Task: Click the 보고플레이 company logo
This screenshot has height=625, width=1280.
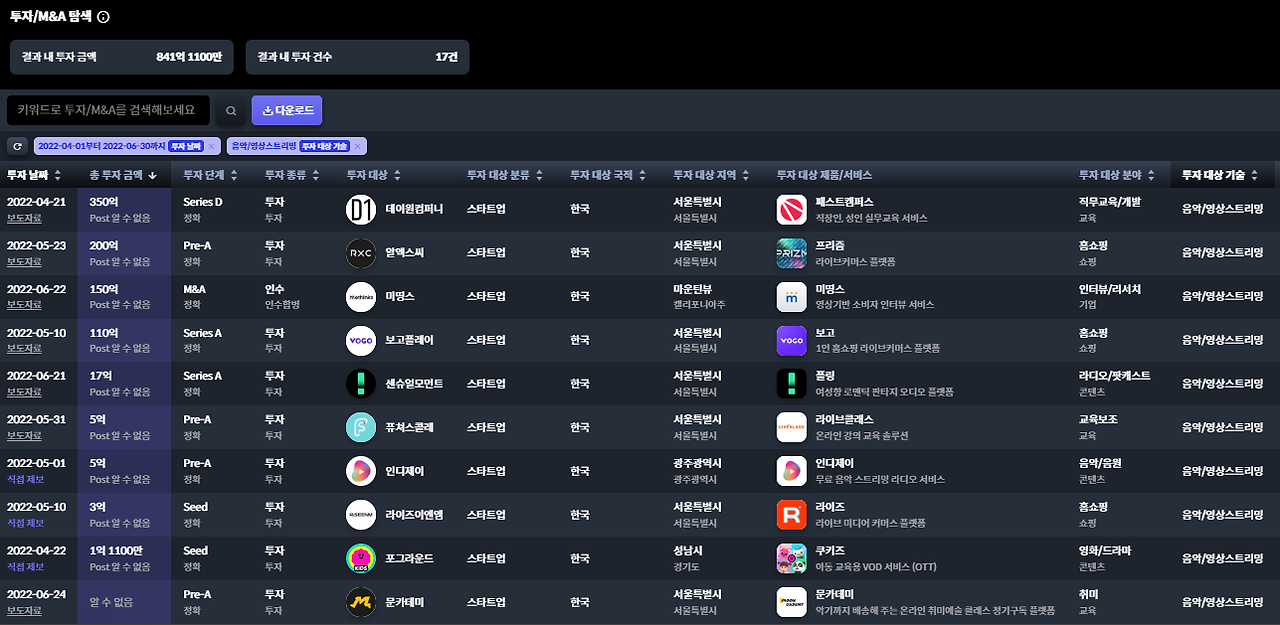Action: (361, 340)
